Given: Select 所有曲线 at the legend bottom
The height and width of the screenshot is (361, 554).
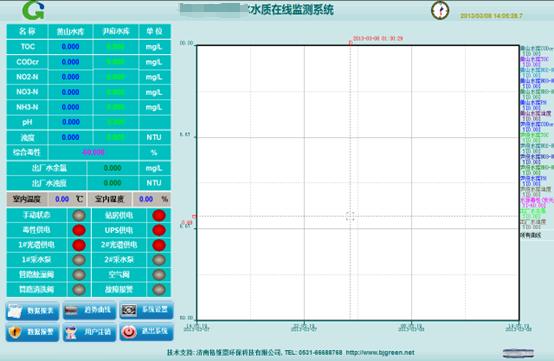Looking at the screenshot, I should point(531,235).
